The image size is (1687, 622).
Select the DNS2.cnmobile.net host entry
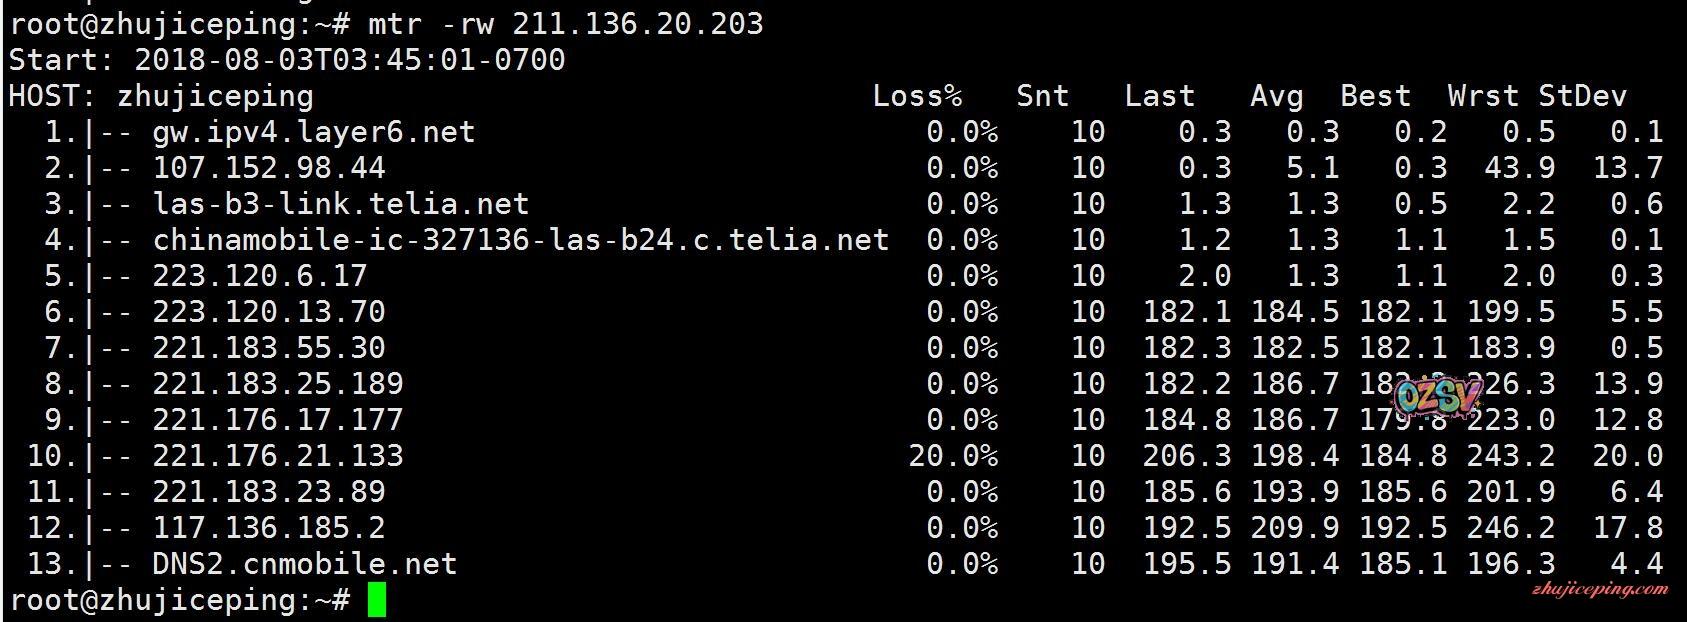(x=304, y=564)
